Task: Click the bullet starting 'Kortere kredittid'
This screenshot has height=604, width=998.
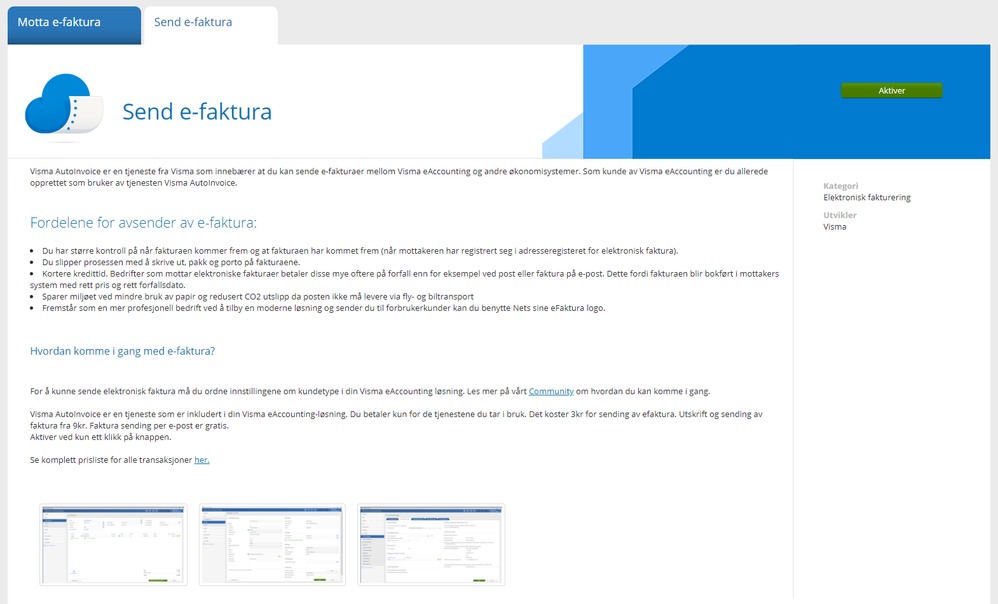Action: point(404,279)
